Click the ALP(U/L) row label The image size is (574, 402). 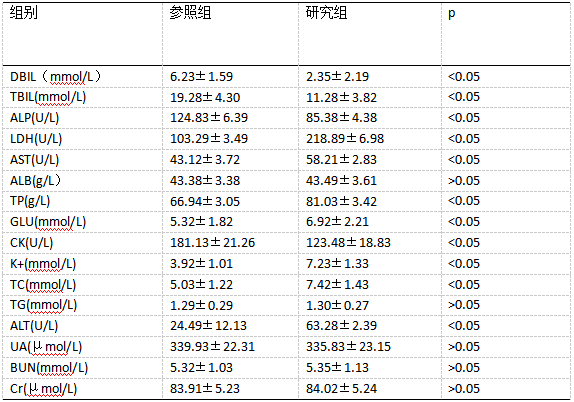pos(34,118)
